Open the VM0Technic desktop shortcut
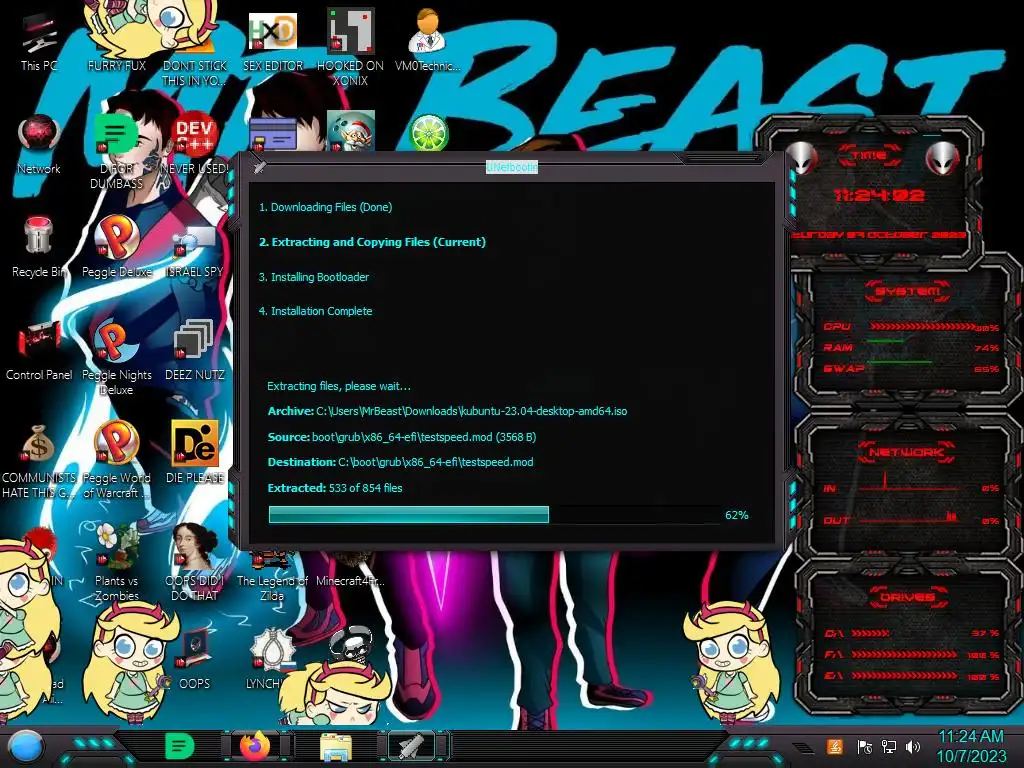1024x768 pixels. coord(428,40)
